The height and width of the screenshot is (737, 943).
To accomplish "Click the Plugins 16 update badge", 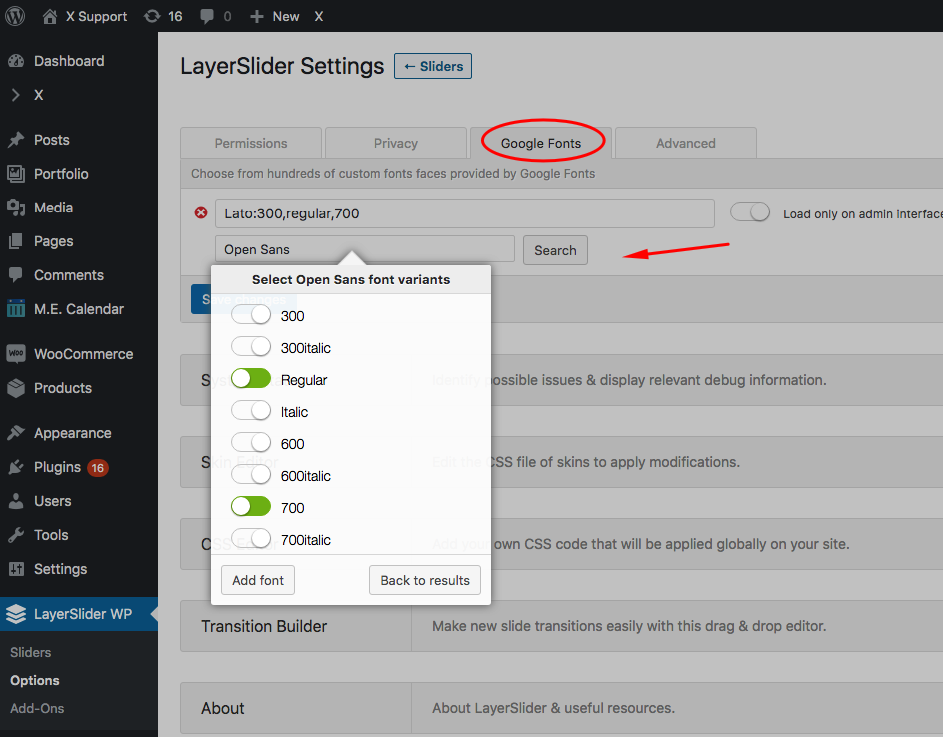I will tap(97, 467).
